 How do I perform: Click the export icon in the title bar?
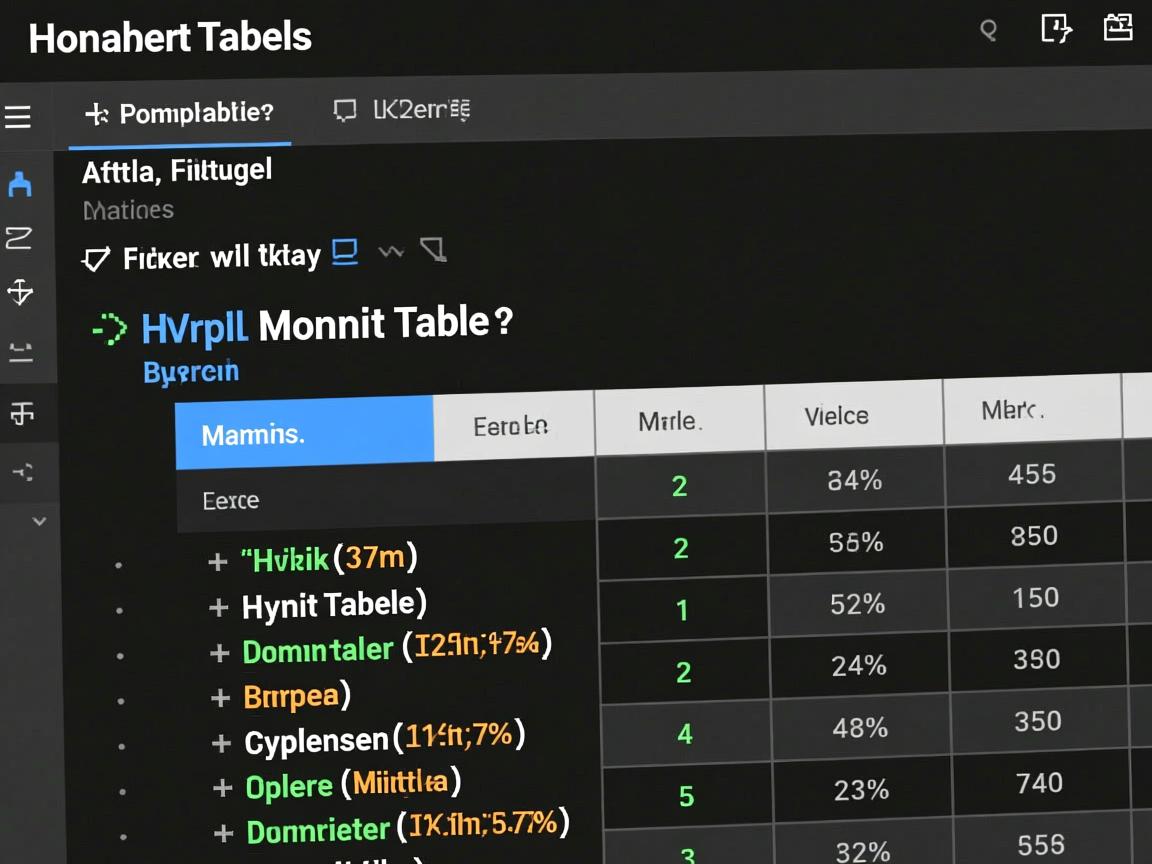[x=1056, y=29]
